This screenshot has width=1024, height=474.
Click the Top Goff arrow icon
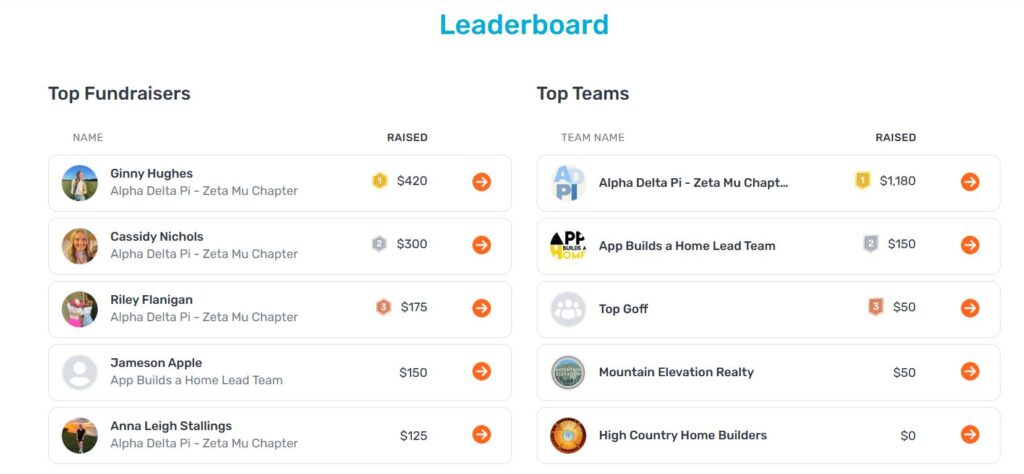pos(970,308)
